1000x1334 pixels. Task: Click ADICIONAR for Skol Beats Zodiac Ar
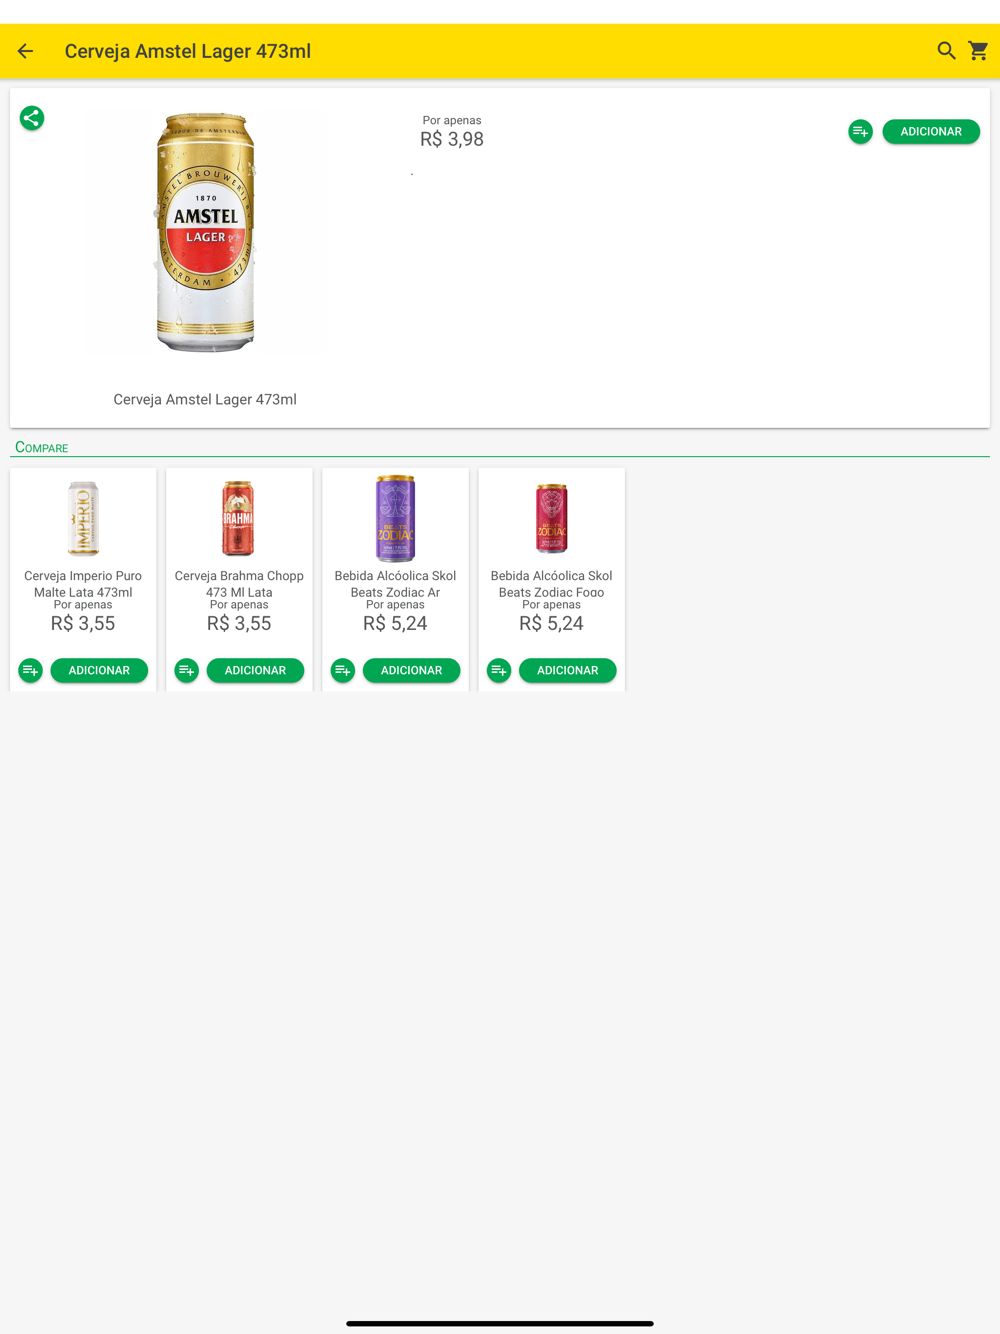(x=411, y=670)
